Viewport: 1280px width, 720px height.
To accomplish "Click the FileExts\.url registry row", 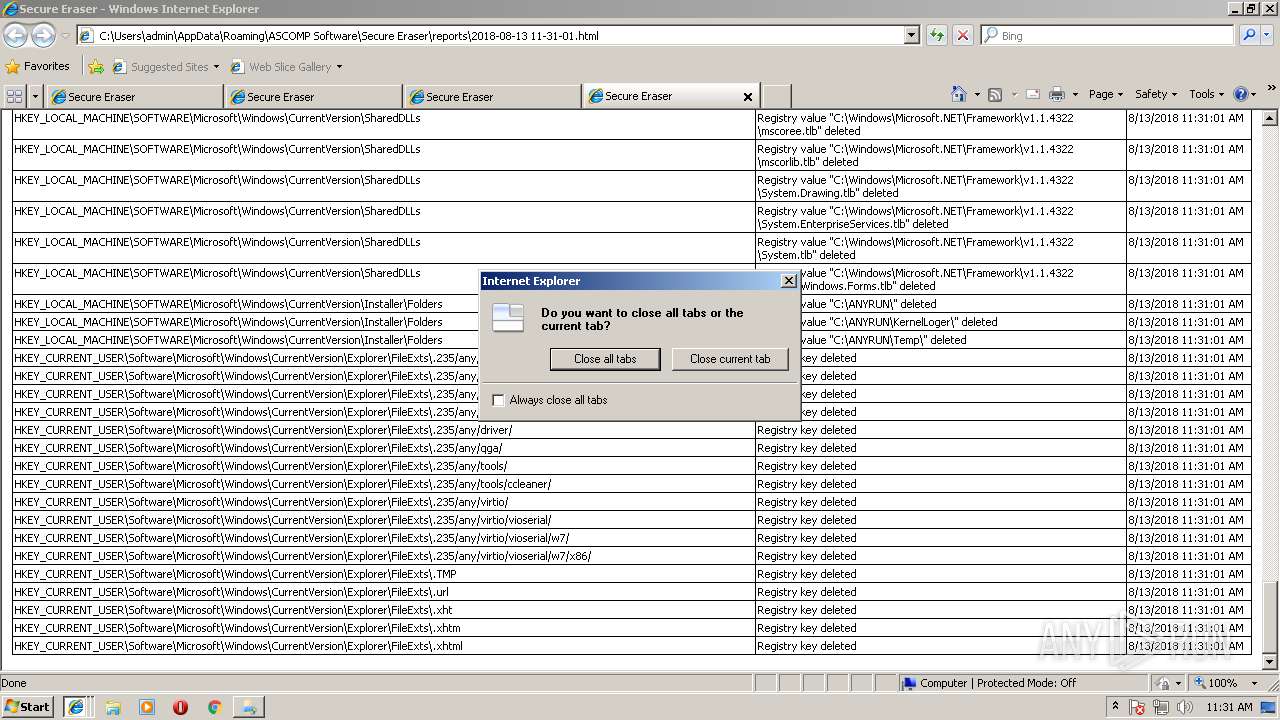I will tap(632, 592).
